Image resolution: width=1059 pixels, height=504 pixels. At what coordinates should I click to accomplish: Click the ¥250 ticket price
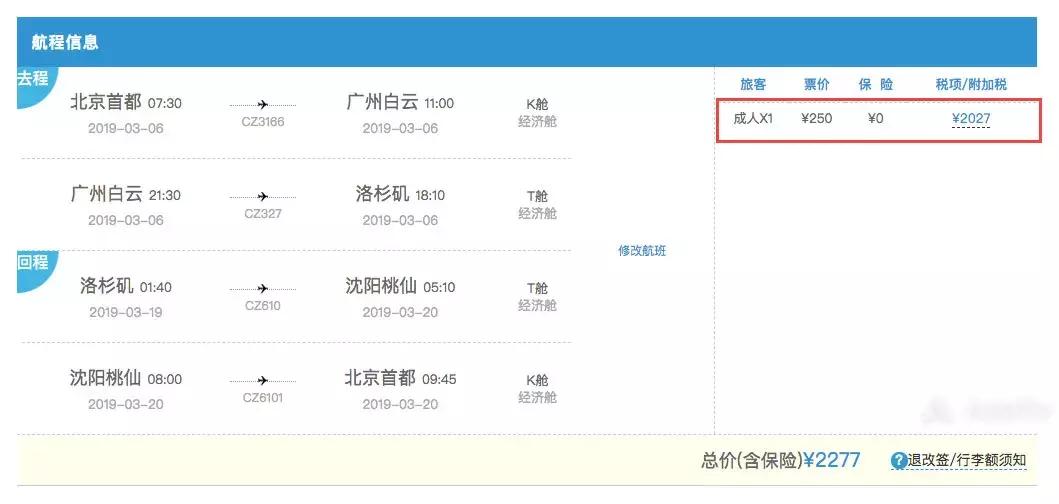(x=817, y=119)
